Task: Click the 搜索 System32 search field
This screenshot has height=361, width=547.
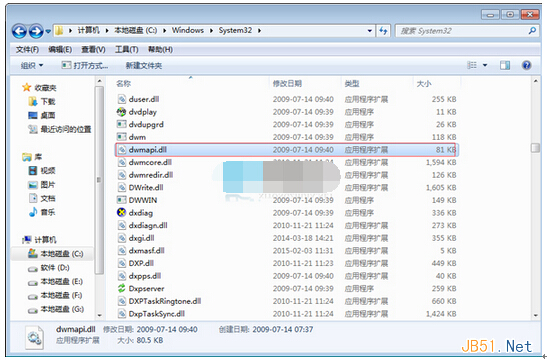Action: [x=462, y=31]
